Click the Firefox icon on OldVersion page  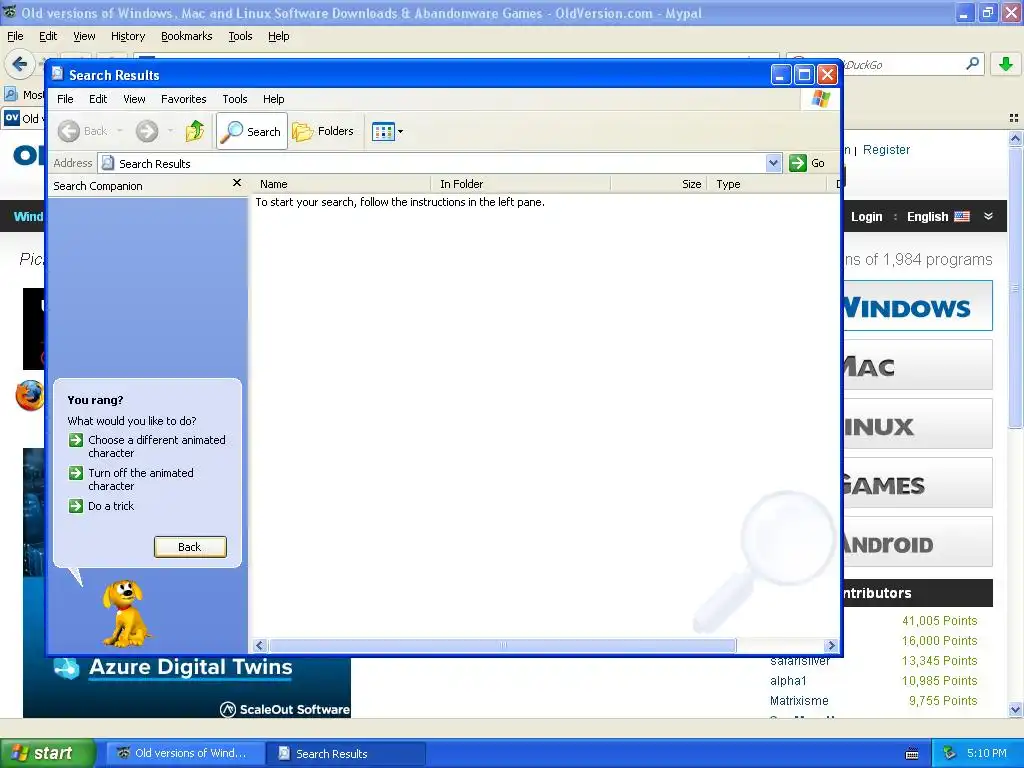pos(29,395)
